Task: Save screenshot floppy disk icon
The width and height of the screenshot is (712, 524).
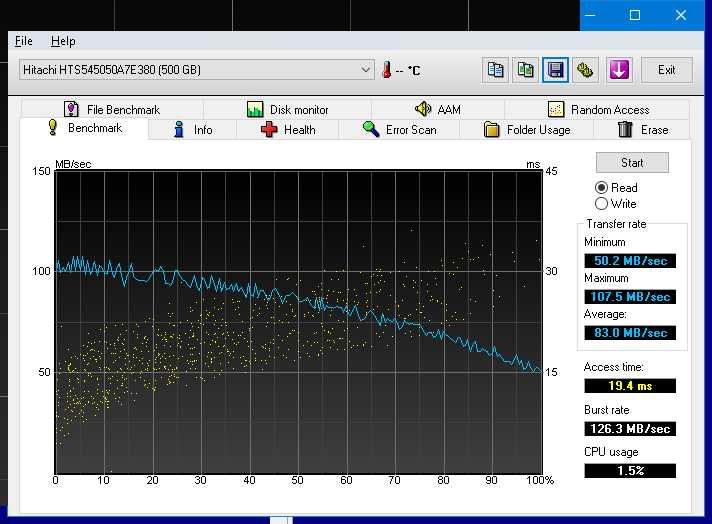Action: pos(555,70)
